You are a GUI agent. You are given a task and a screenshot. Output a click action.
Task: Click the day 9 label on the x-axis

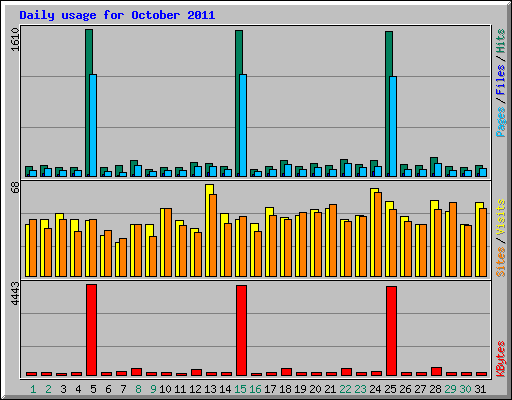[153, 389]
